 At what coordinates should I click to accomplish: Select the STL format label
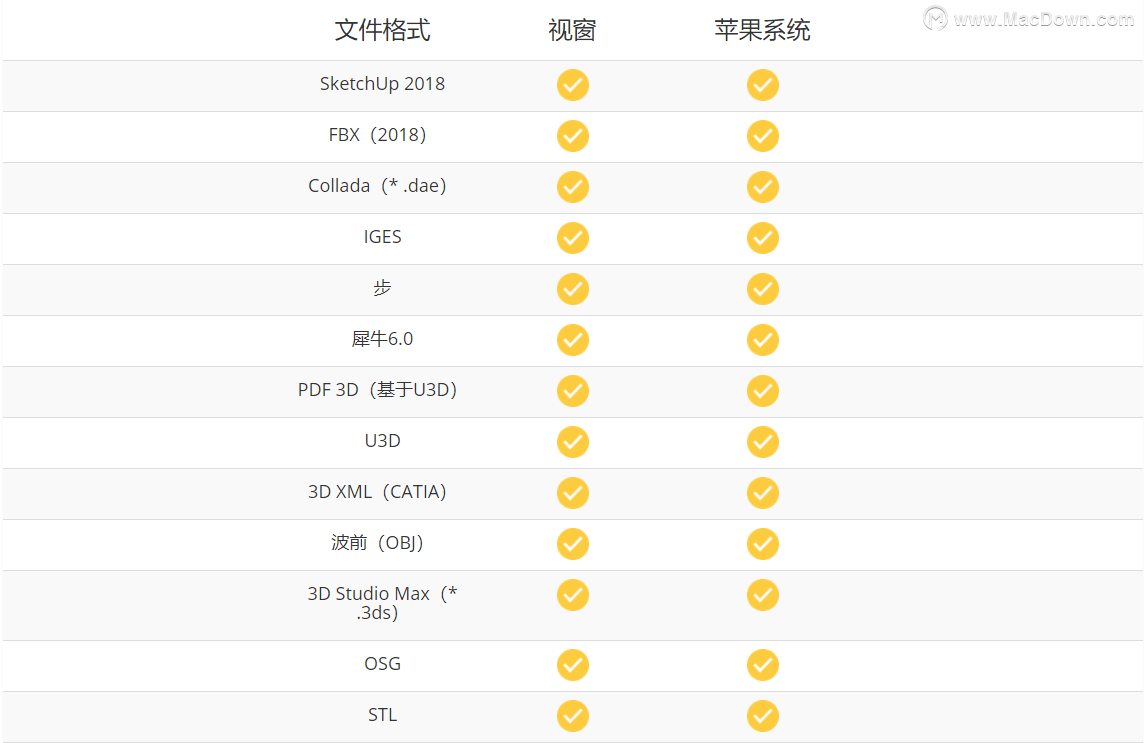(x=382, y=715)
